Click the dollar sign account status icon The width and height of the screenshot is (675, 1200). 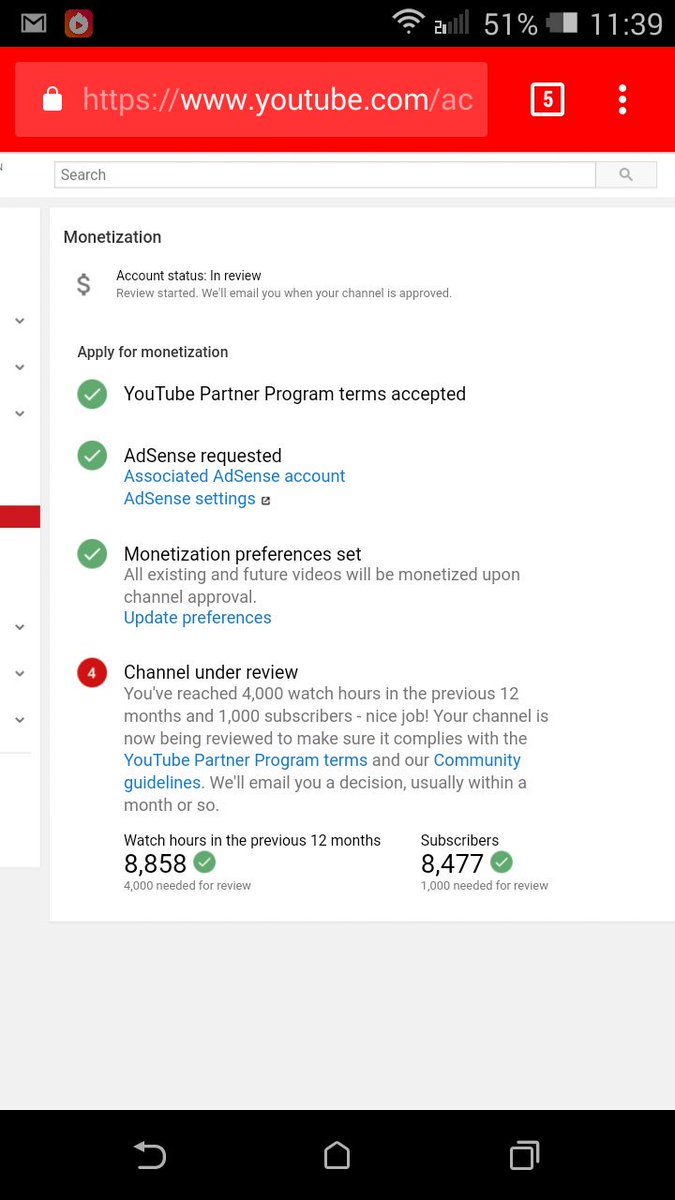coord(84,284)
